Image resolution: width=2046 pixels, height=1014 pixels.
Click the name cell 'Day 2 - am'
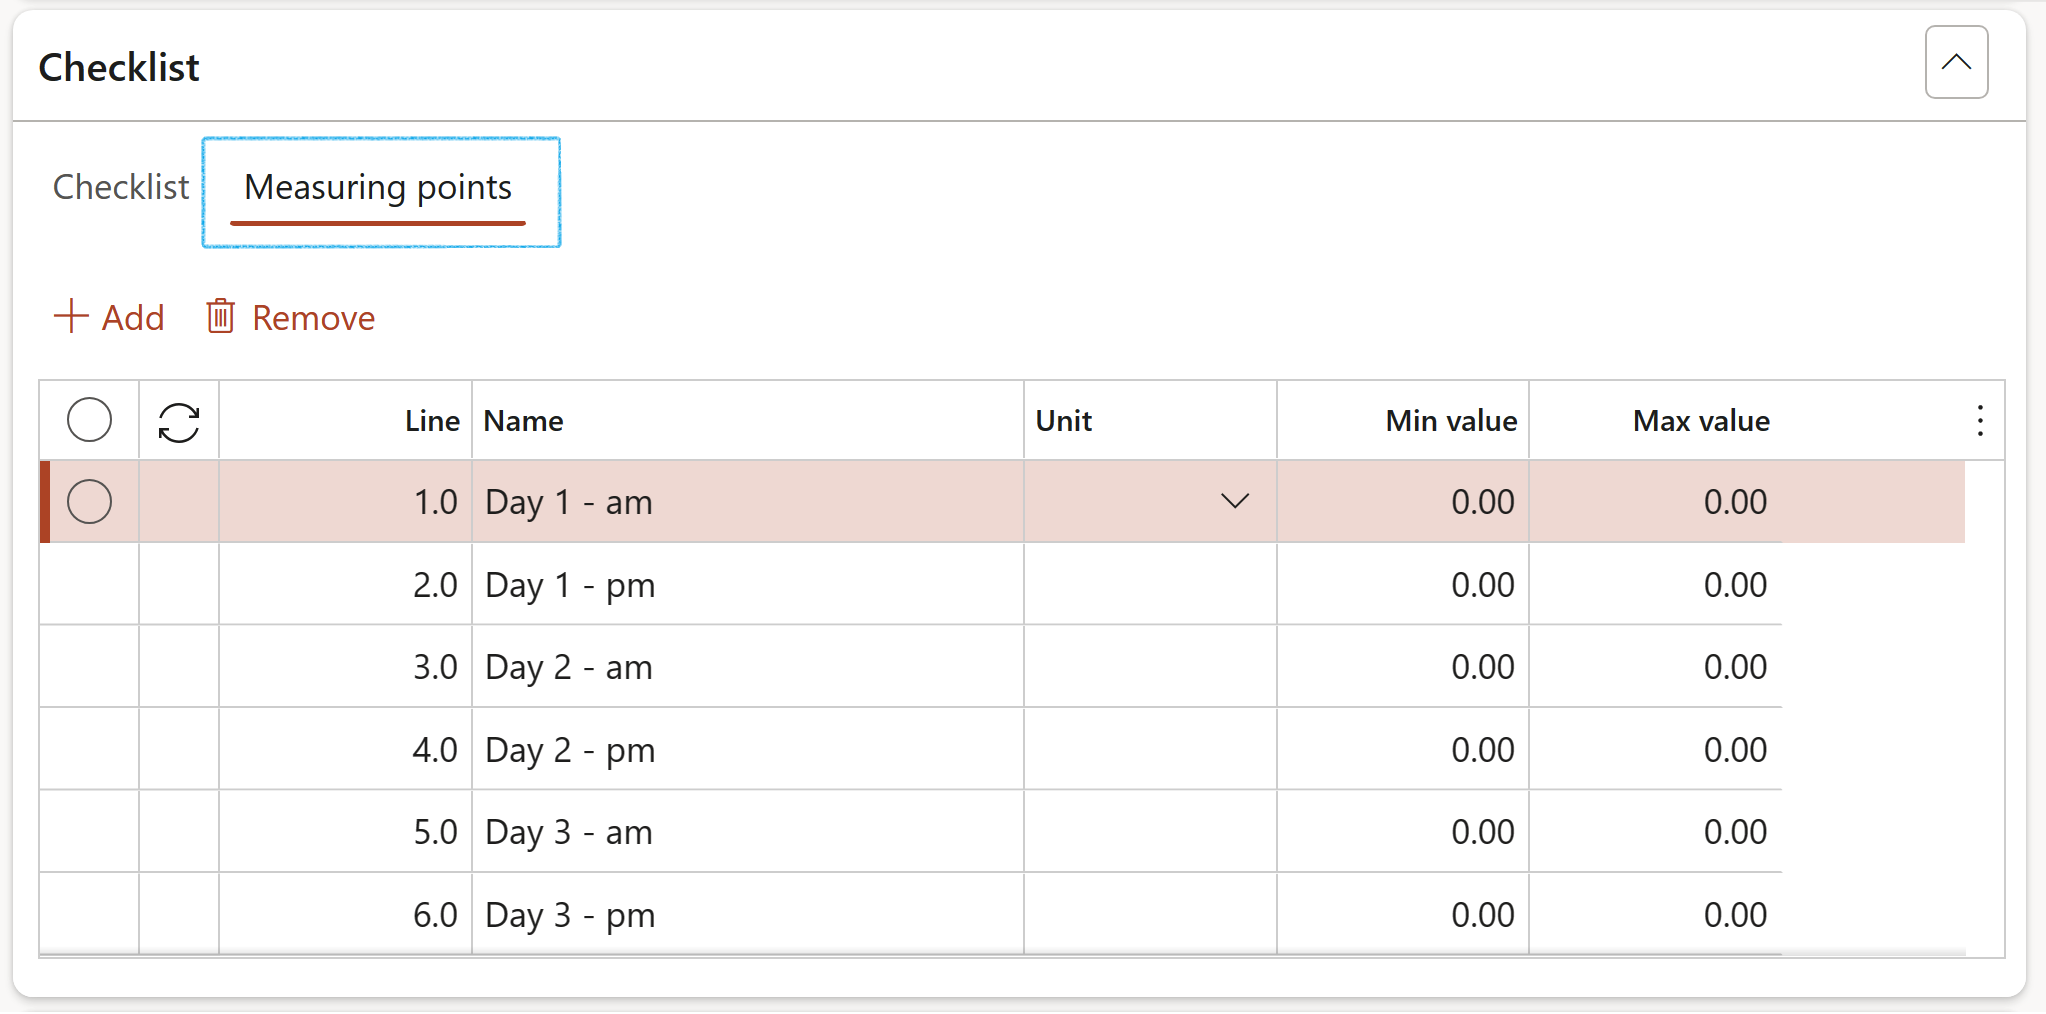(x=747, y=667)
